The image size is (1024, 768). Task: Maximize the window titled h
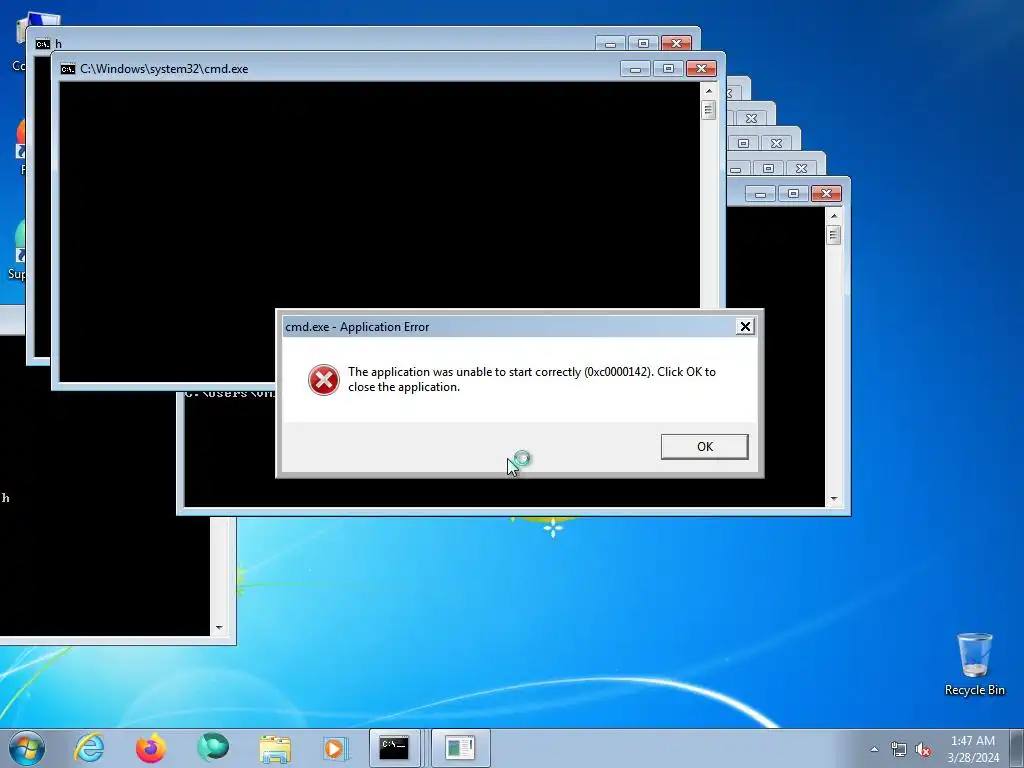coord(643,44)
